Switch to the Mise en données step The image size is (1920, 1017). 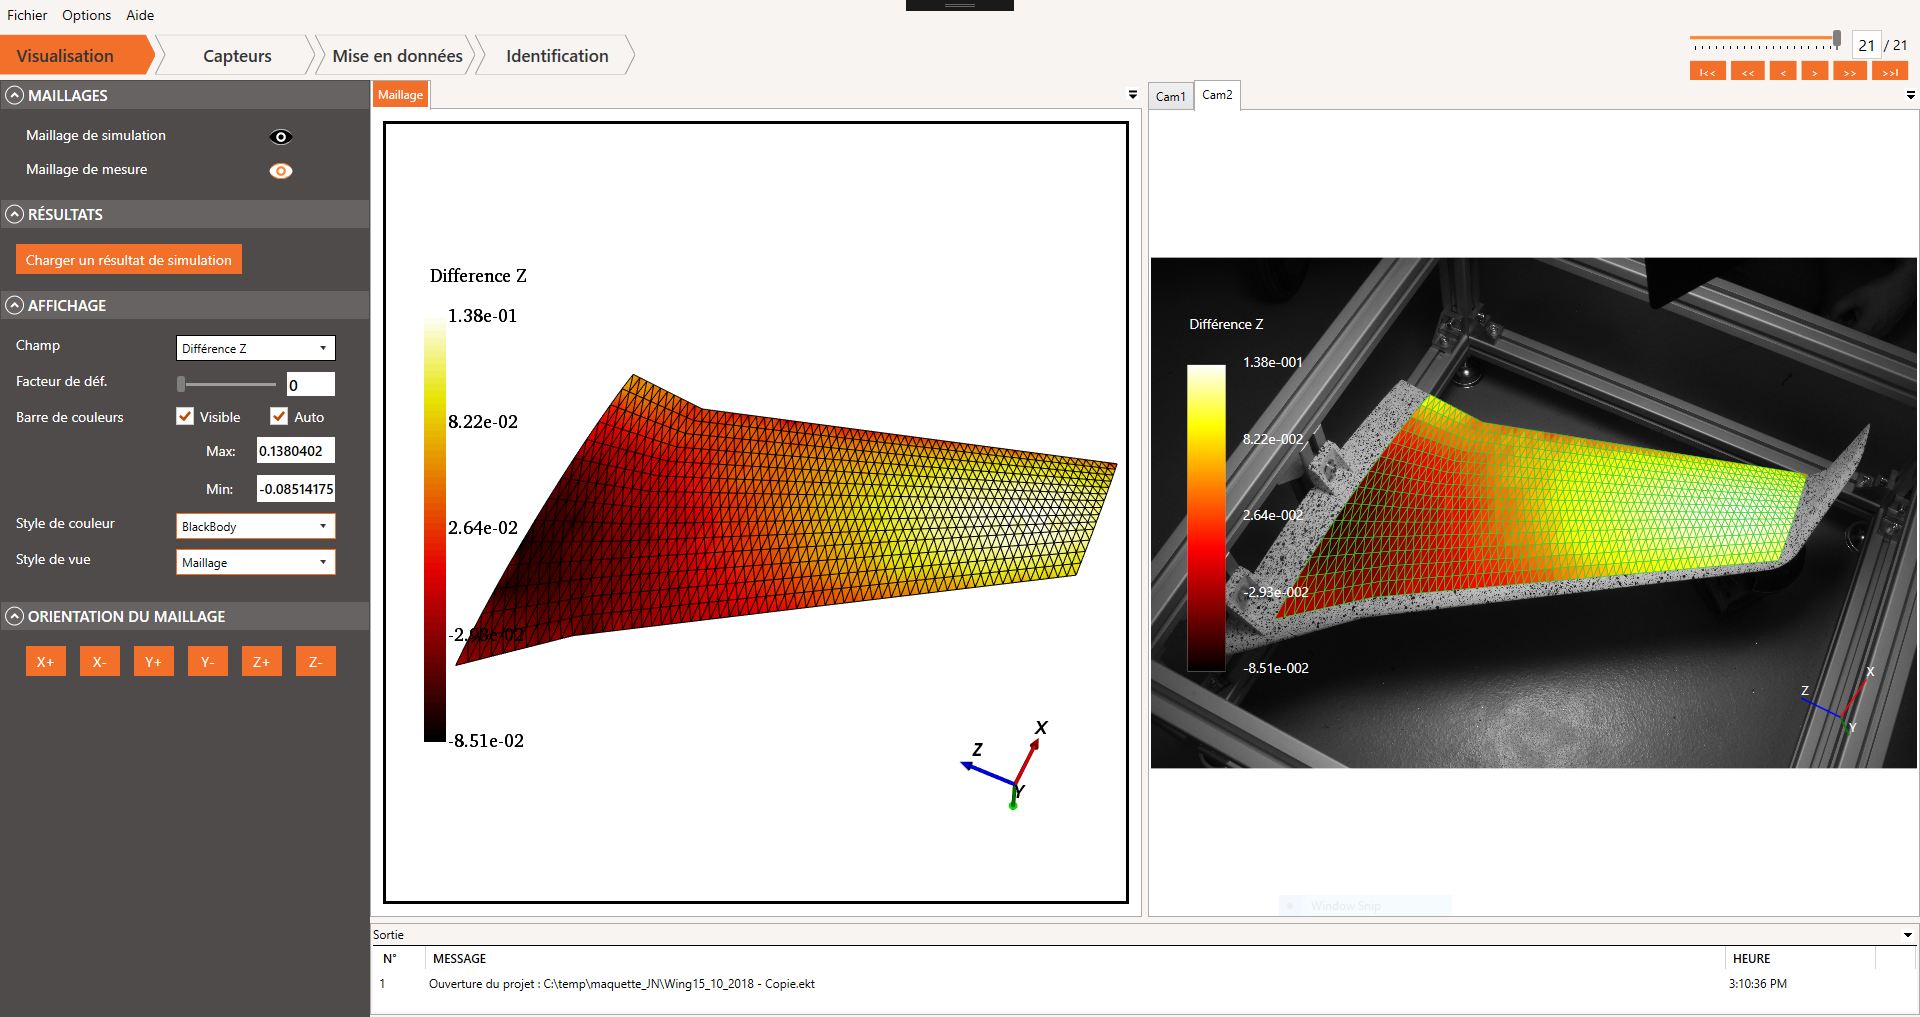tap(397, 56)
